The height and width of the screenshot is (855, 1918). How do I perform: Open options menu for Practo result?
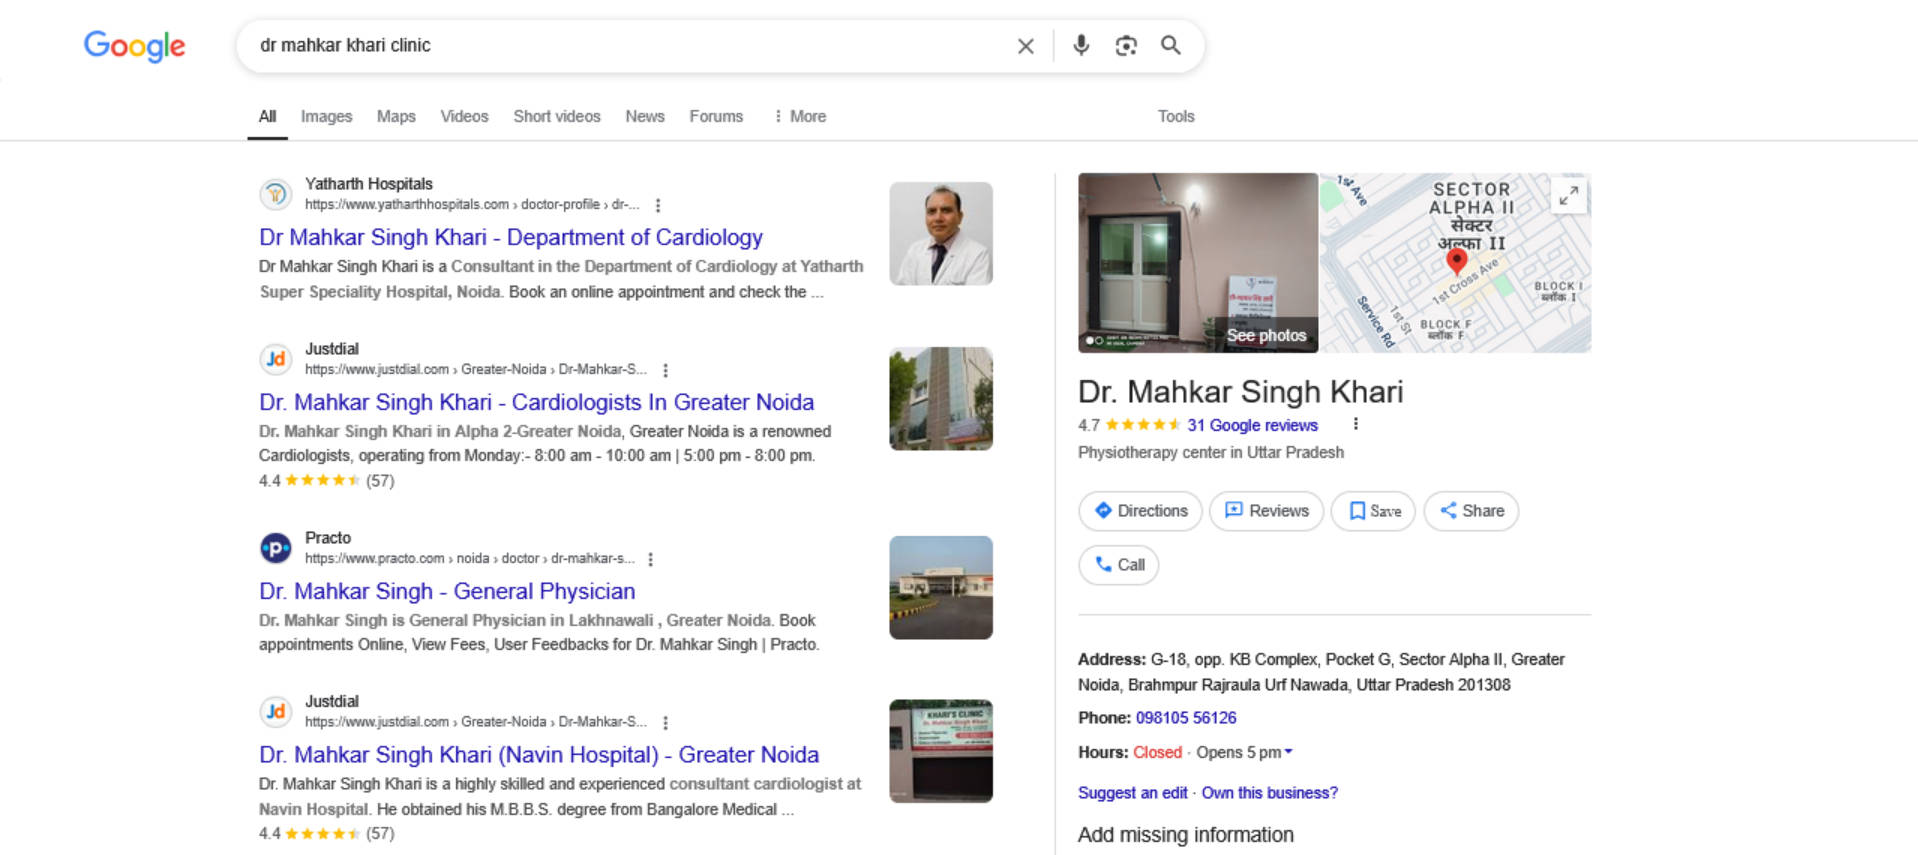[x=651, y=559]
